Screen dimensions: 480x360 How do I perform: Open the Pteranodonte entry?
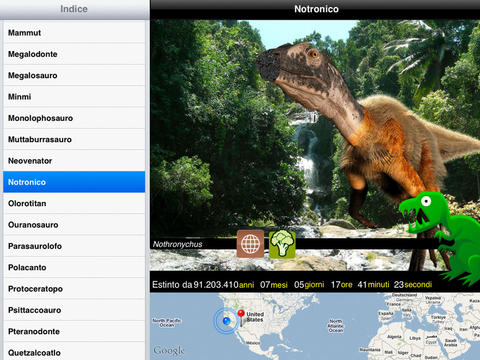74,331
